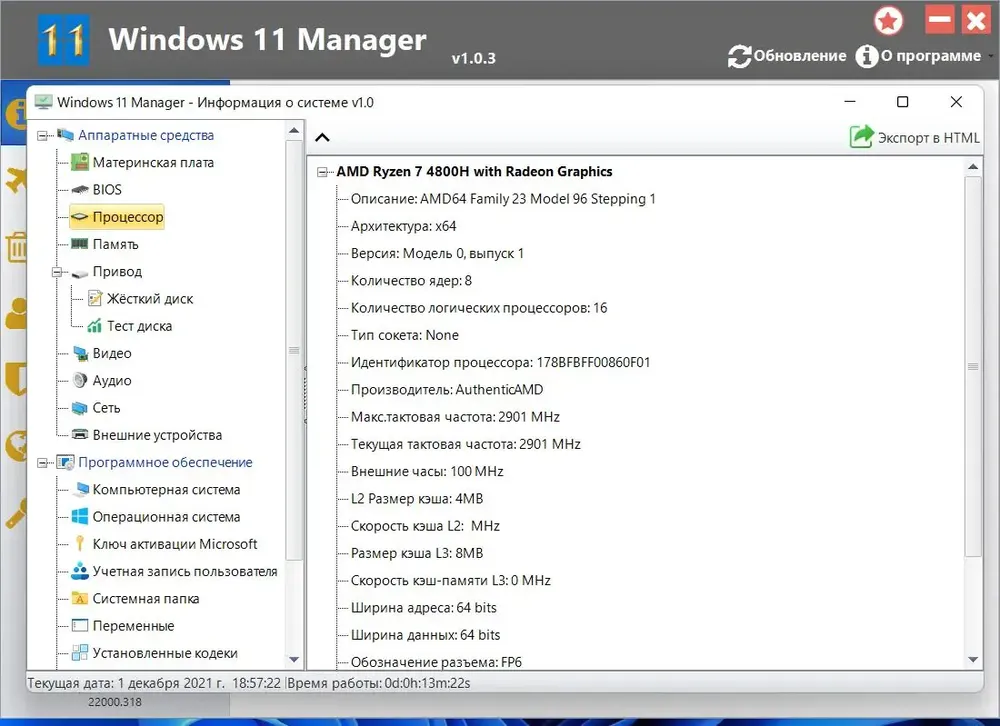
Task: Collapse the Привод tree branch
Action: pos(57,272)
